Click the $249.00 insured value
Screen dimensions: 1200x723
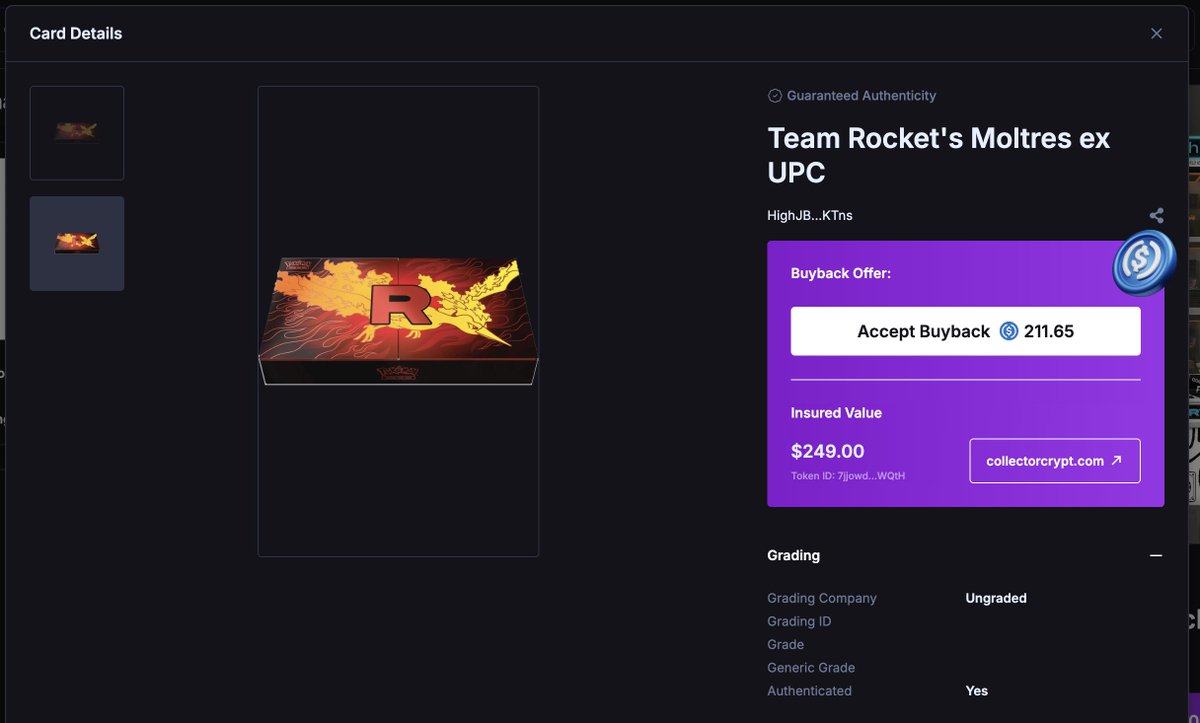point(828,451)
